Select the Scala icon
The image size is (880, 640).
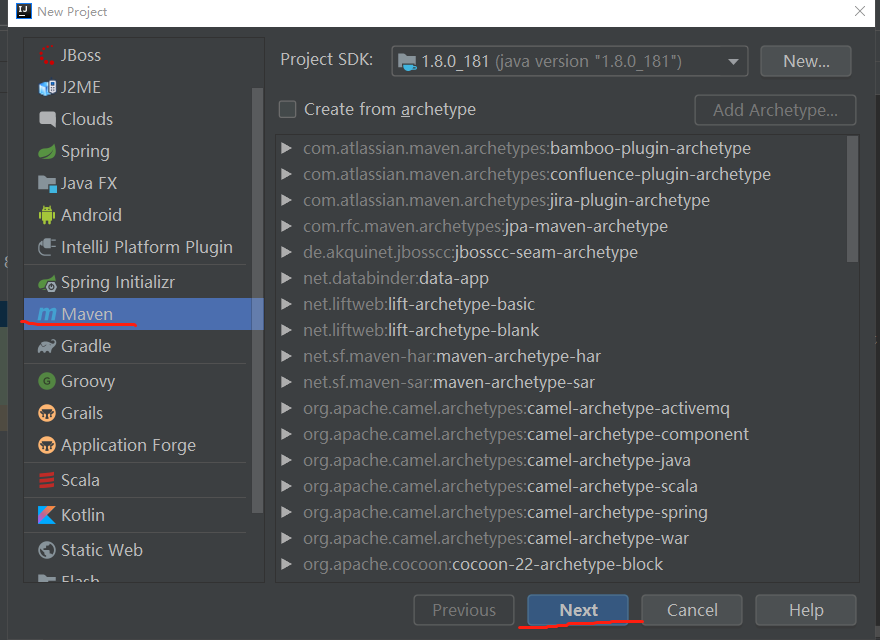click(47, 480)
